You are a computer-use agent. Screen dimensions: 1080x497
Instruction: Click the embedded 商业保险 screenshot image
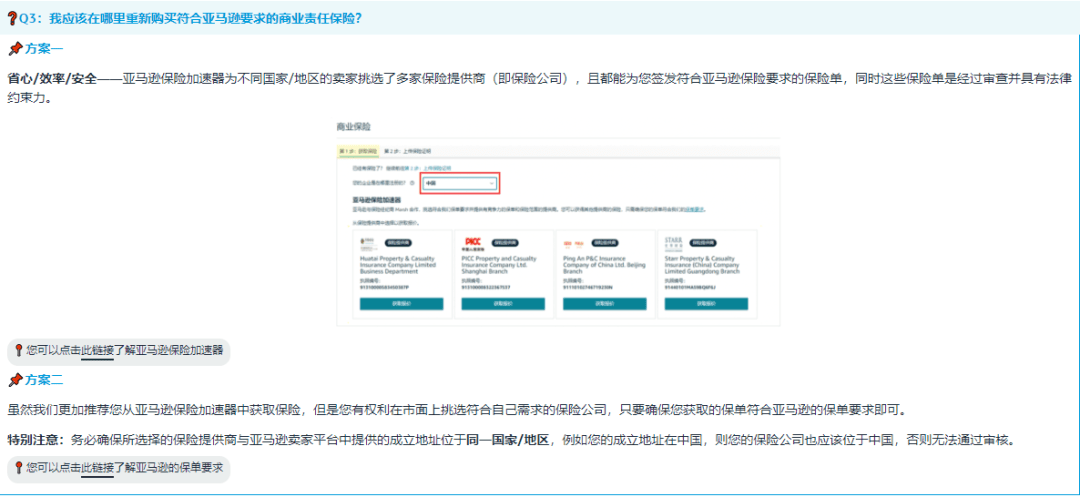559,222
